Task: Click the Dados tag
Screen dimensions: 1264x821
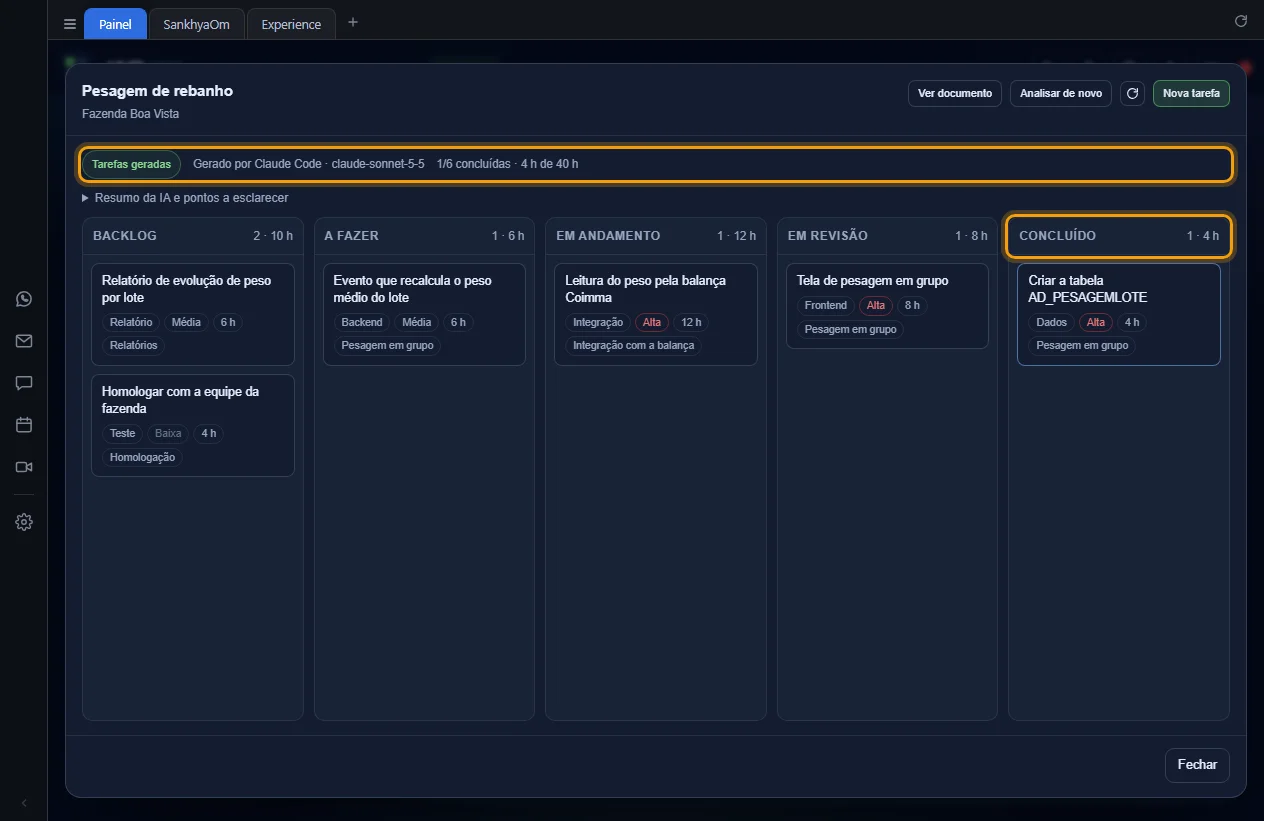Action: pyautogui.click(x=1052, y=323)
